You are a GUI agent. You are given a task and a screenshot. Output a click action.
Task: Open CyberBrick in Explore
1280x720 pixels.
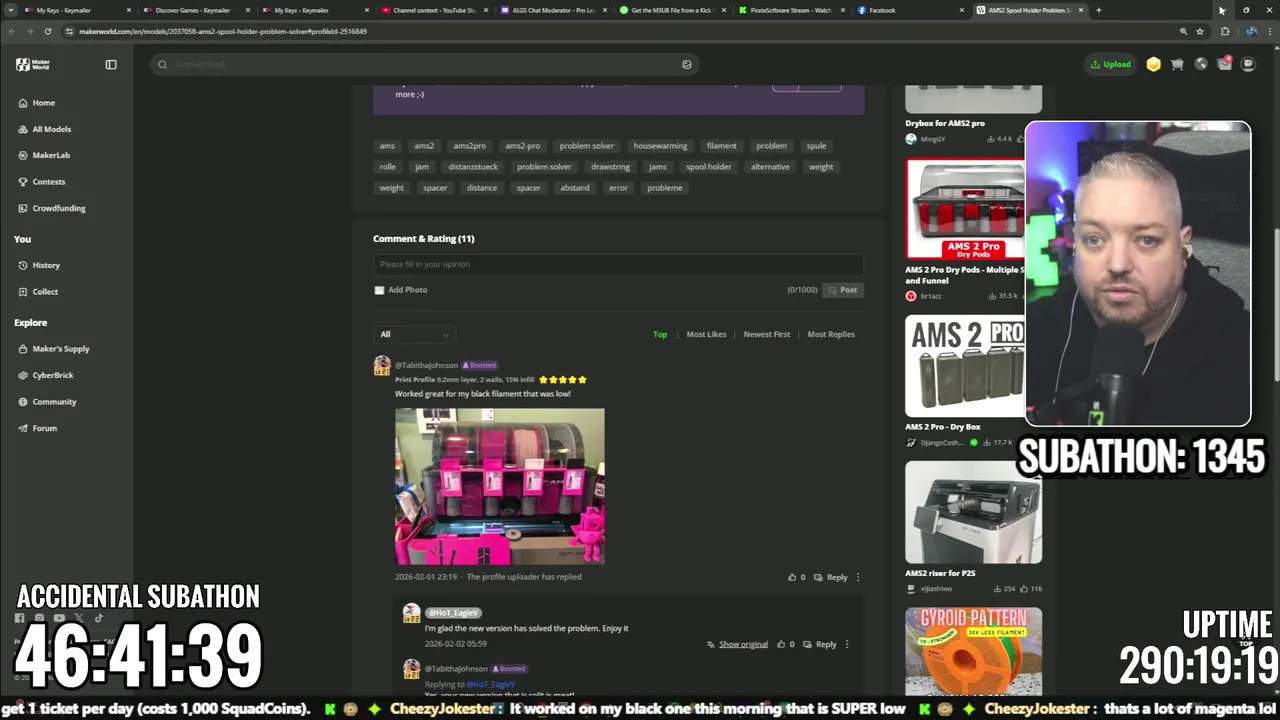click(45, 375)
